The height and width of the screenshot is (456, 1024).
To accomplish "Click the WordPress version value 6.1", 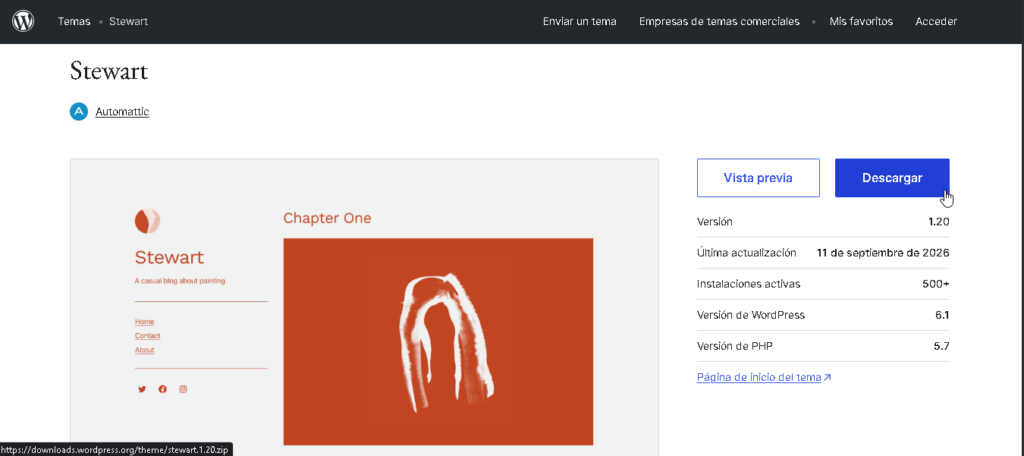I will click(942, 315).
